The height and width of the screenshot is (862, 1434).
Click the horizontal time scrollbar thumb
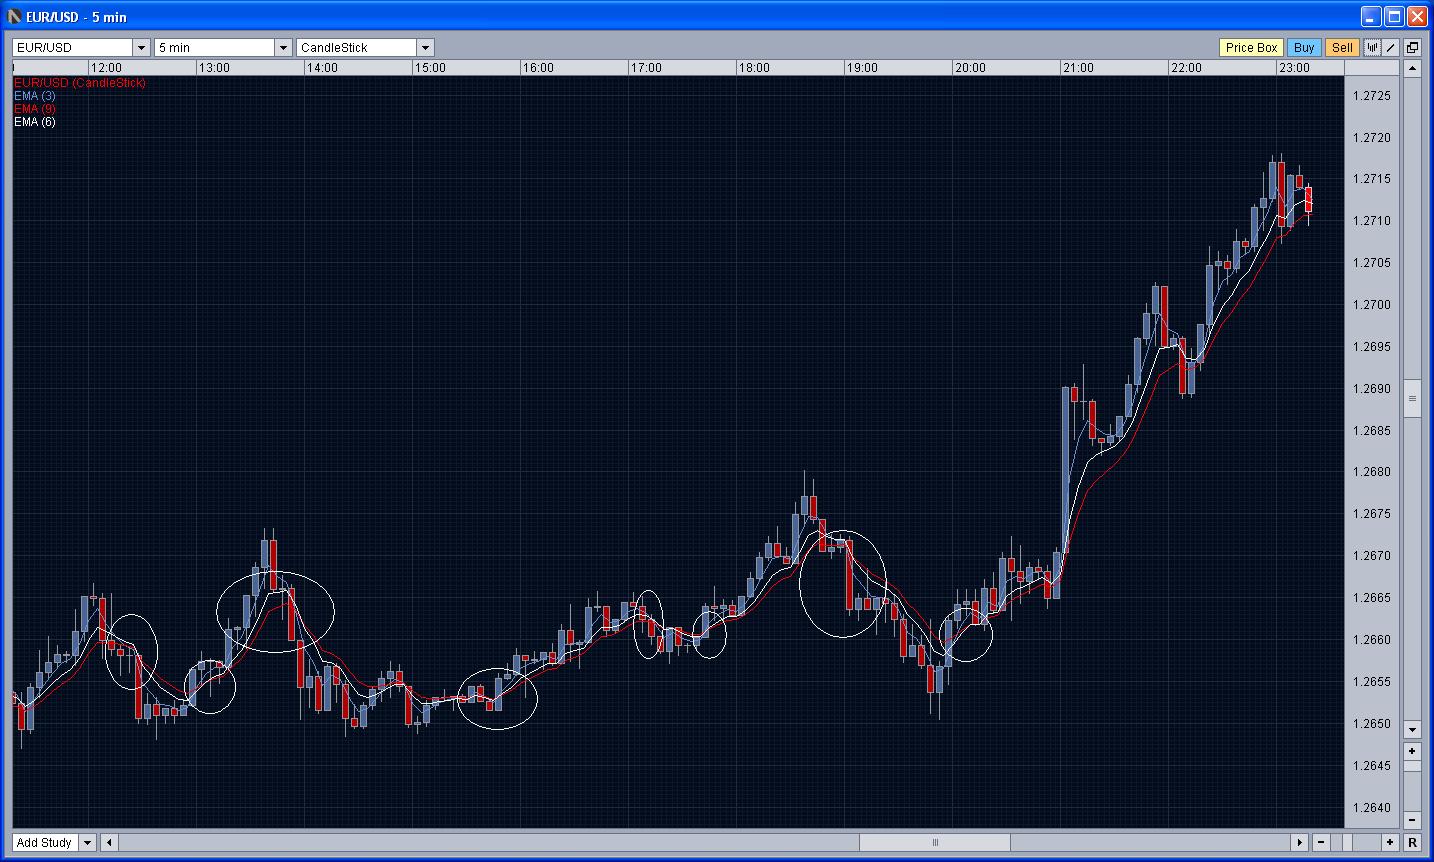(934, 843)
